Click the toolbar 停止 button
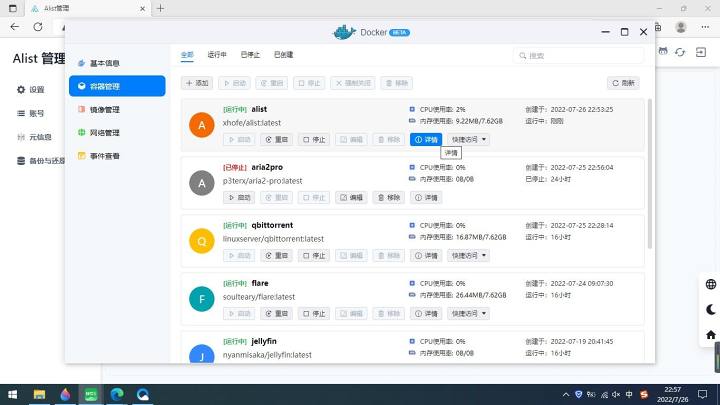 309,83
